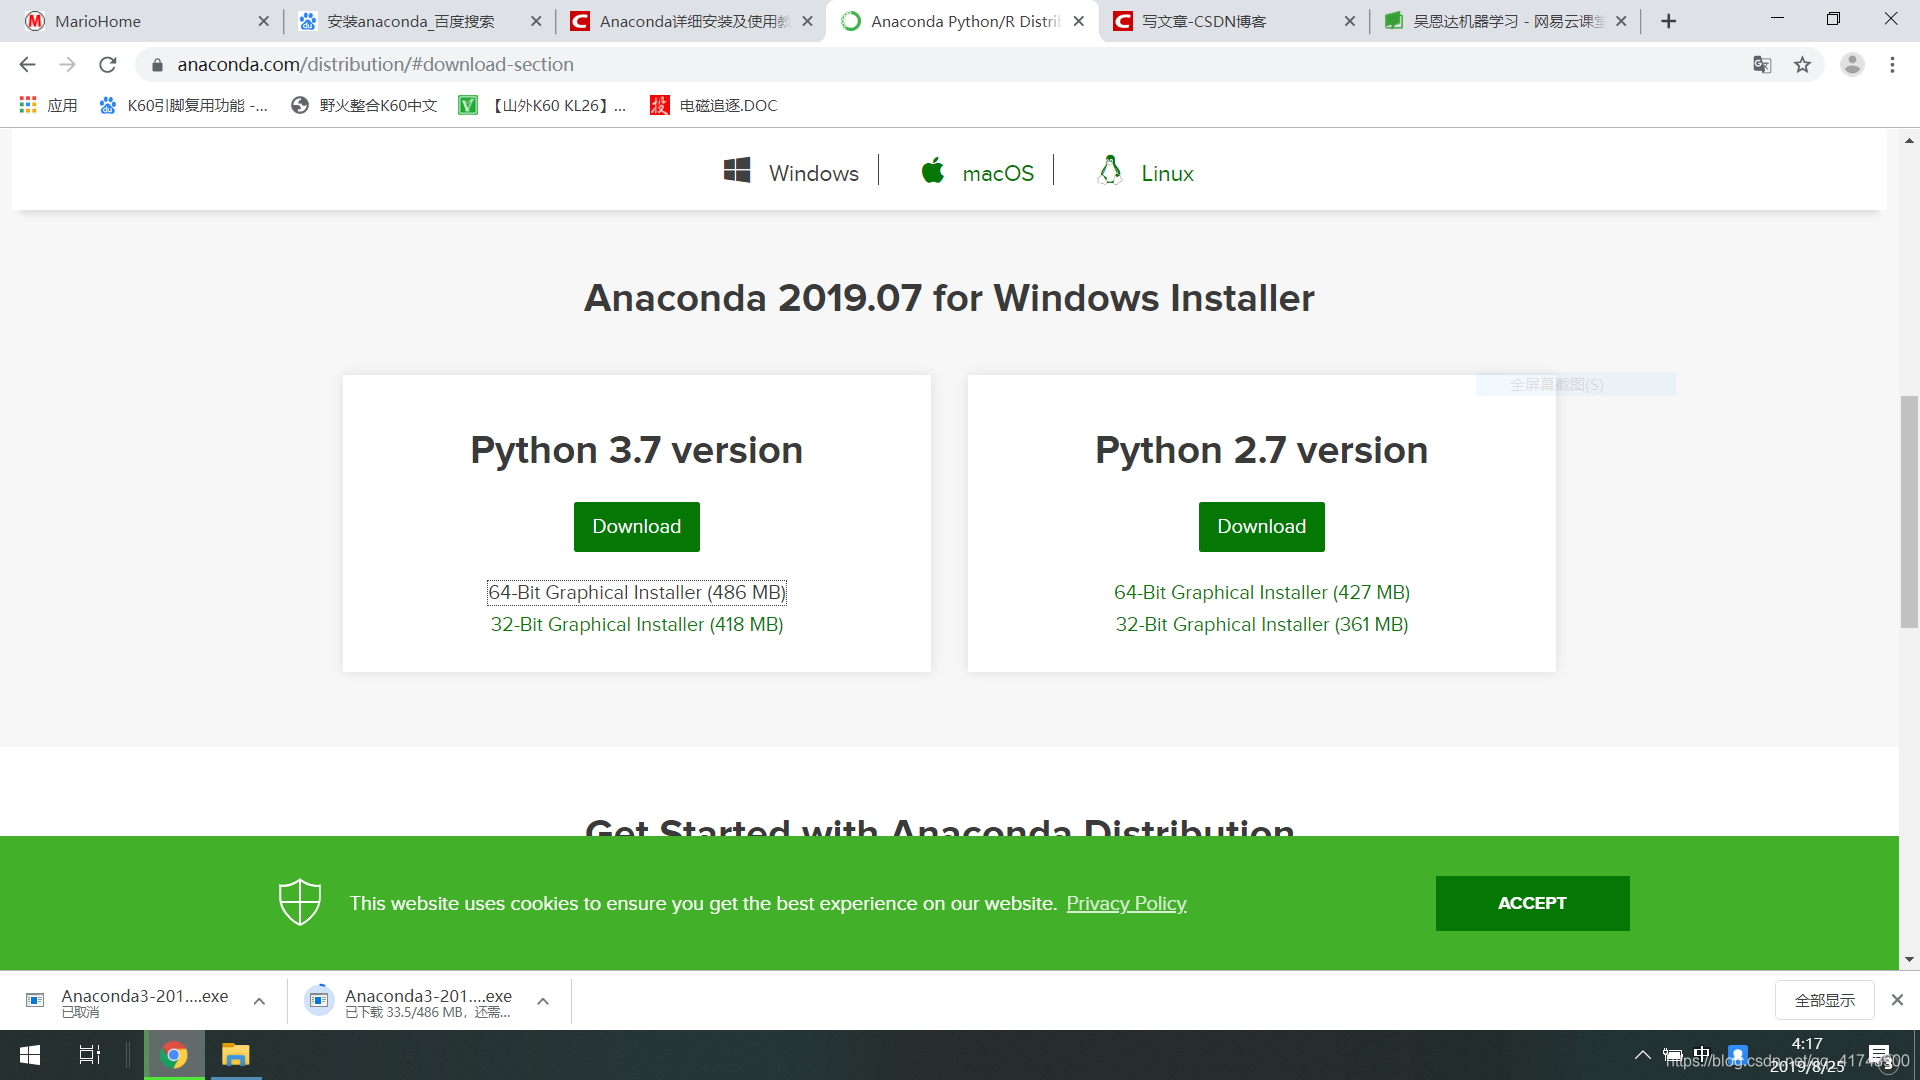The height and width of the screenshot is (1080, 1920).
Task: Click the scrollbar up arrow
Action: [x=1909, y=141]
